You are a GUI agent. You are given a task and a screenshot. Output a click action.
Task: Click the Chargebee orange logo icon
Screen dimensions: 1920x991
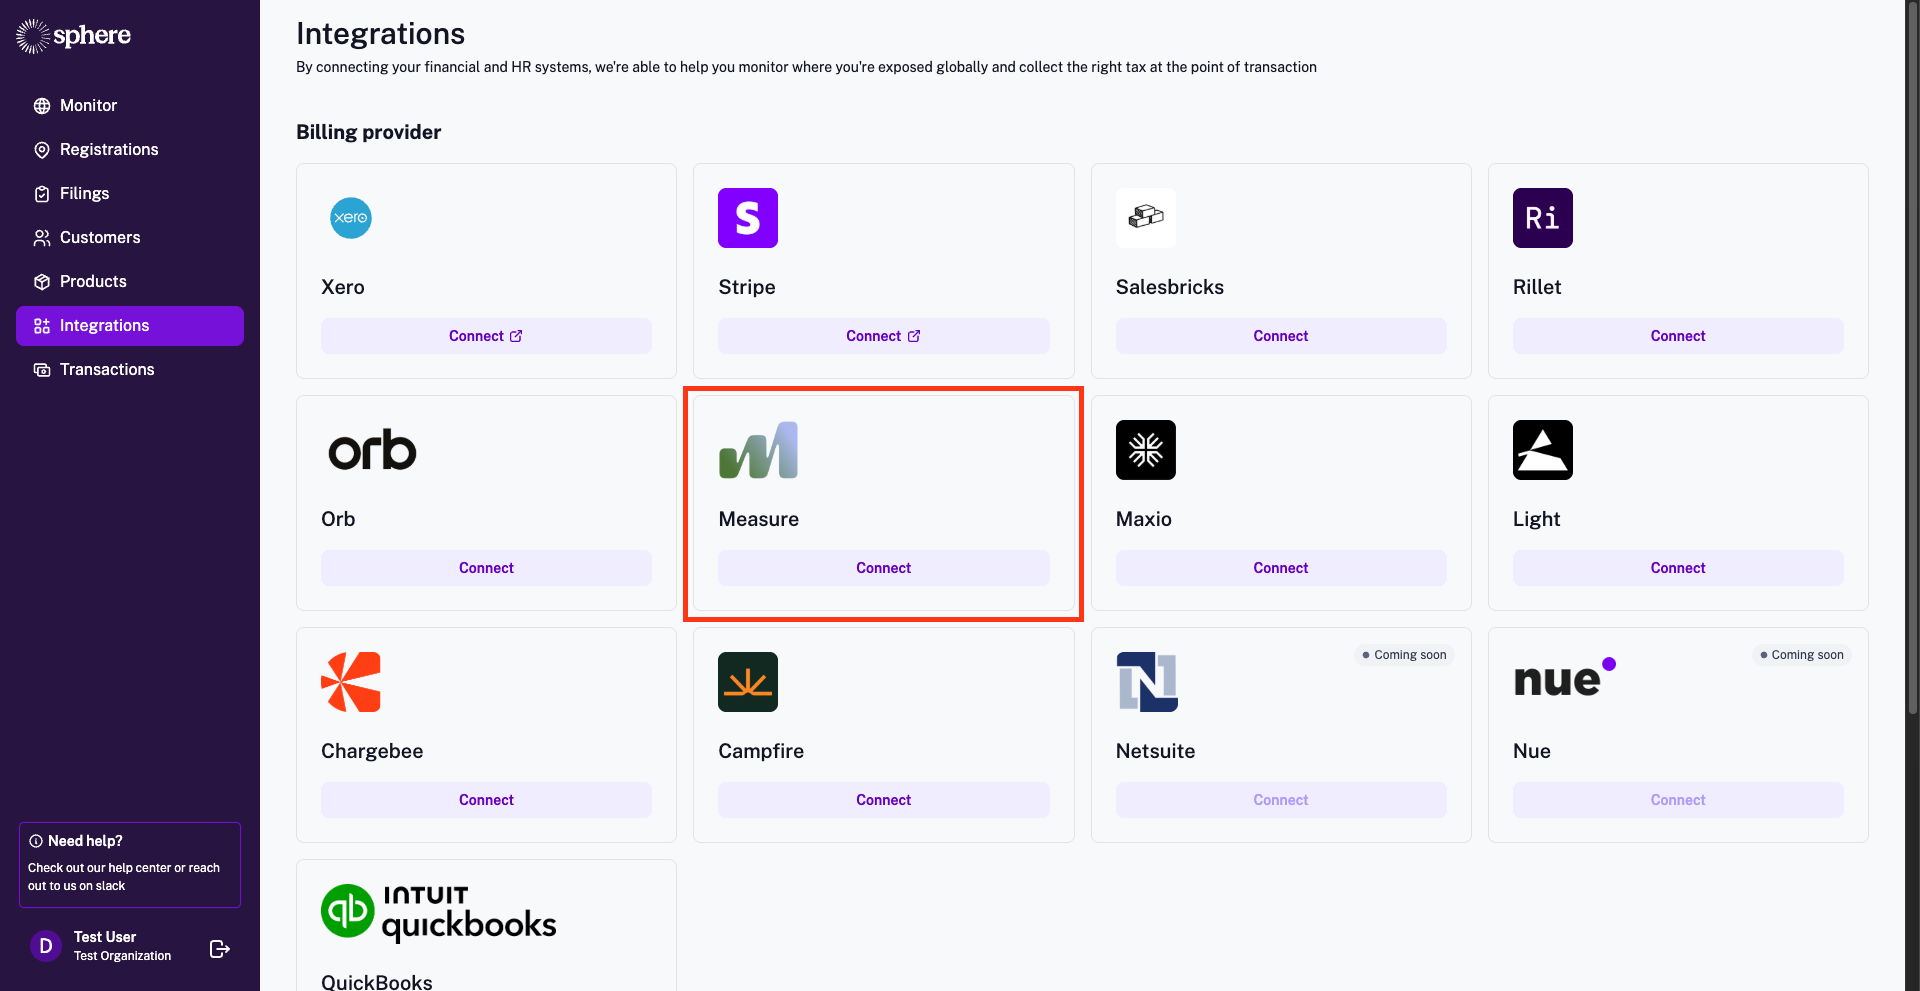click(x=351, y=682)
